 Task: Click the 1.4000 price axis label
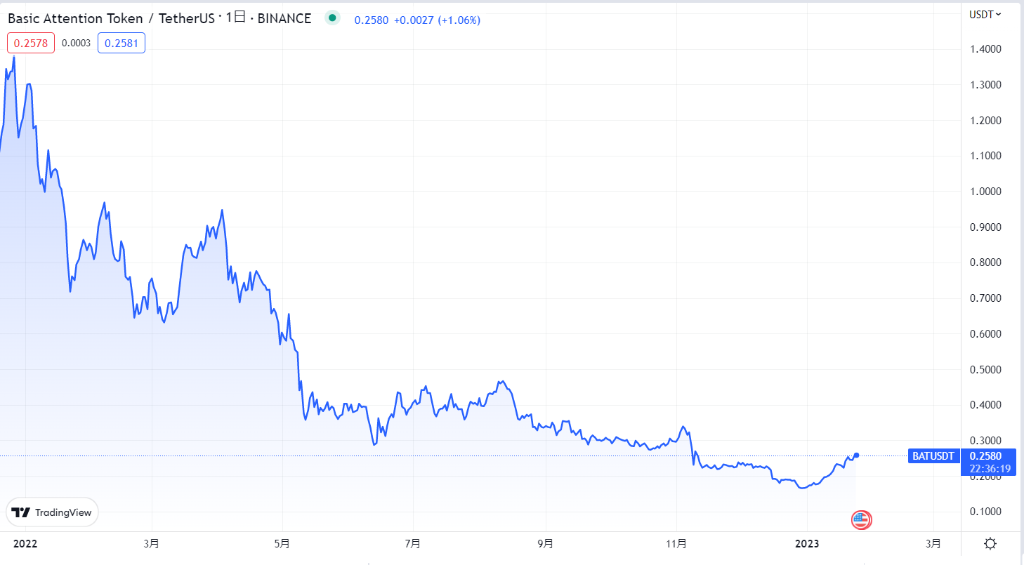click(985, 49)
